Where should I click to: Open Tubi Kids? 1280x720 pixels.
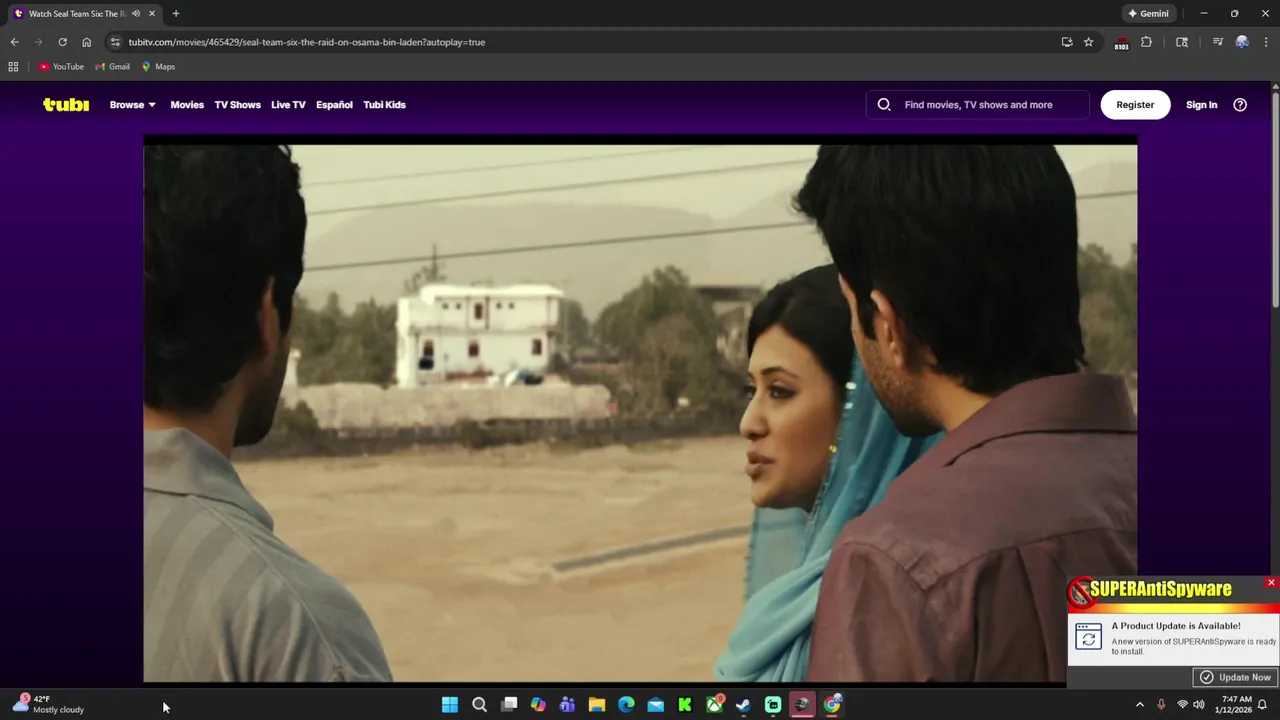point(384,104)
